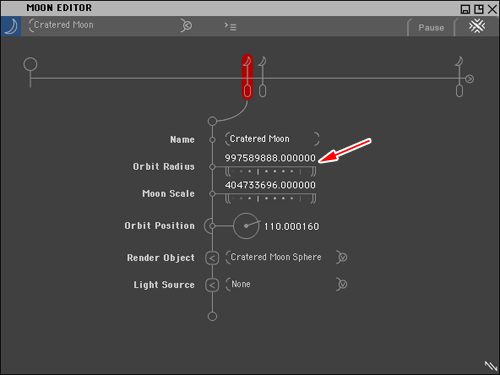Close the Moon Editor window
Screen dimensions: 500x375
[492, 9]
